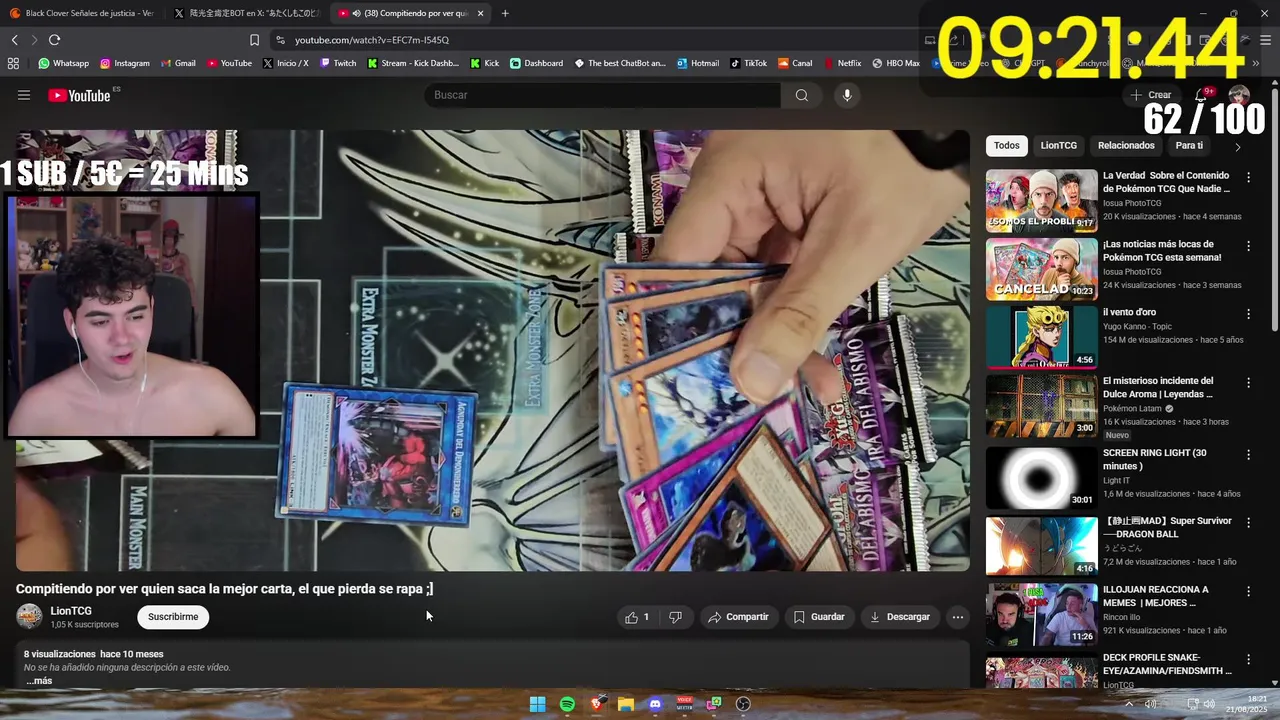Open 'SCREEN RING LIGHT' video thumbnail
The image size is (1280, 720).
coord(1041,477)
